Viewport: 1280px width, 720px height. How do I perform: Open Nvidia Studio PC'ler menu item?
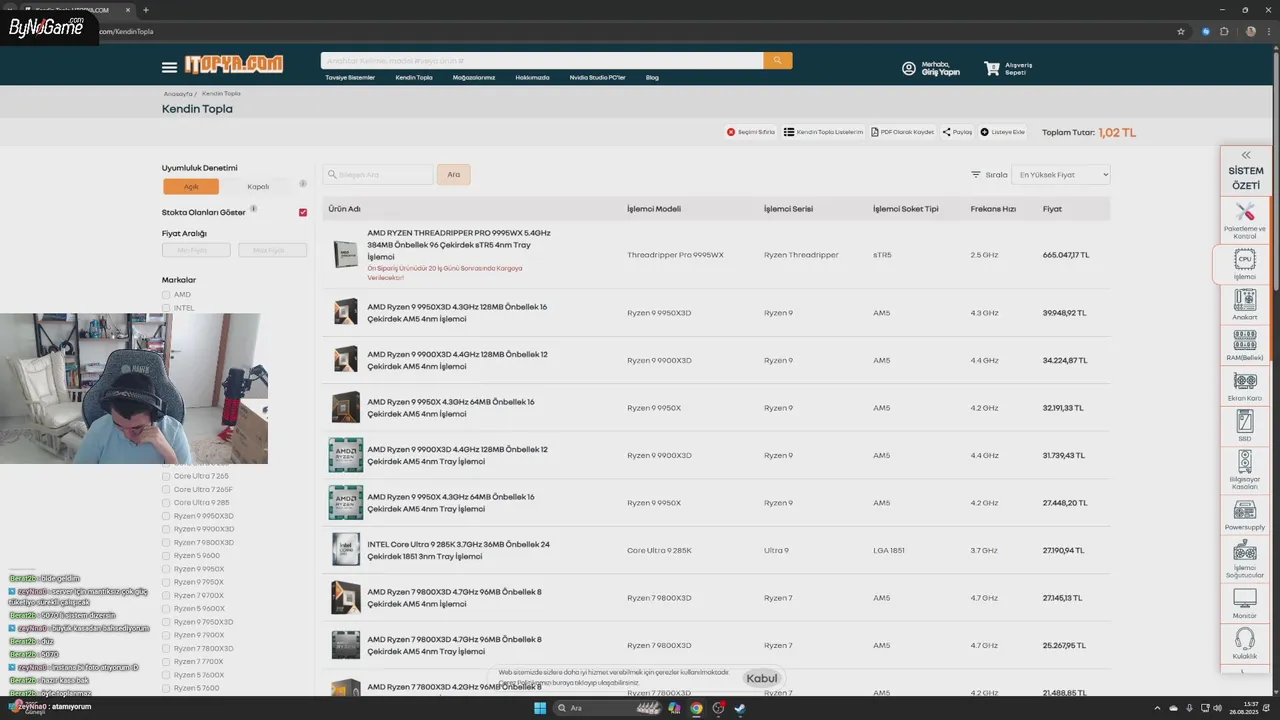click(597, 77)
